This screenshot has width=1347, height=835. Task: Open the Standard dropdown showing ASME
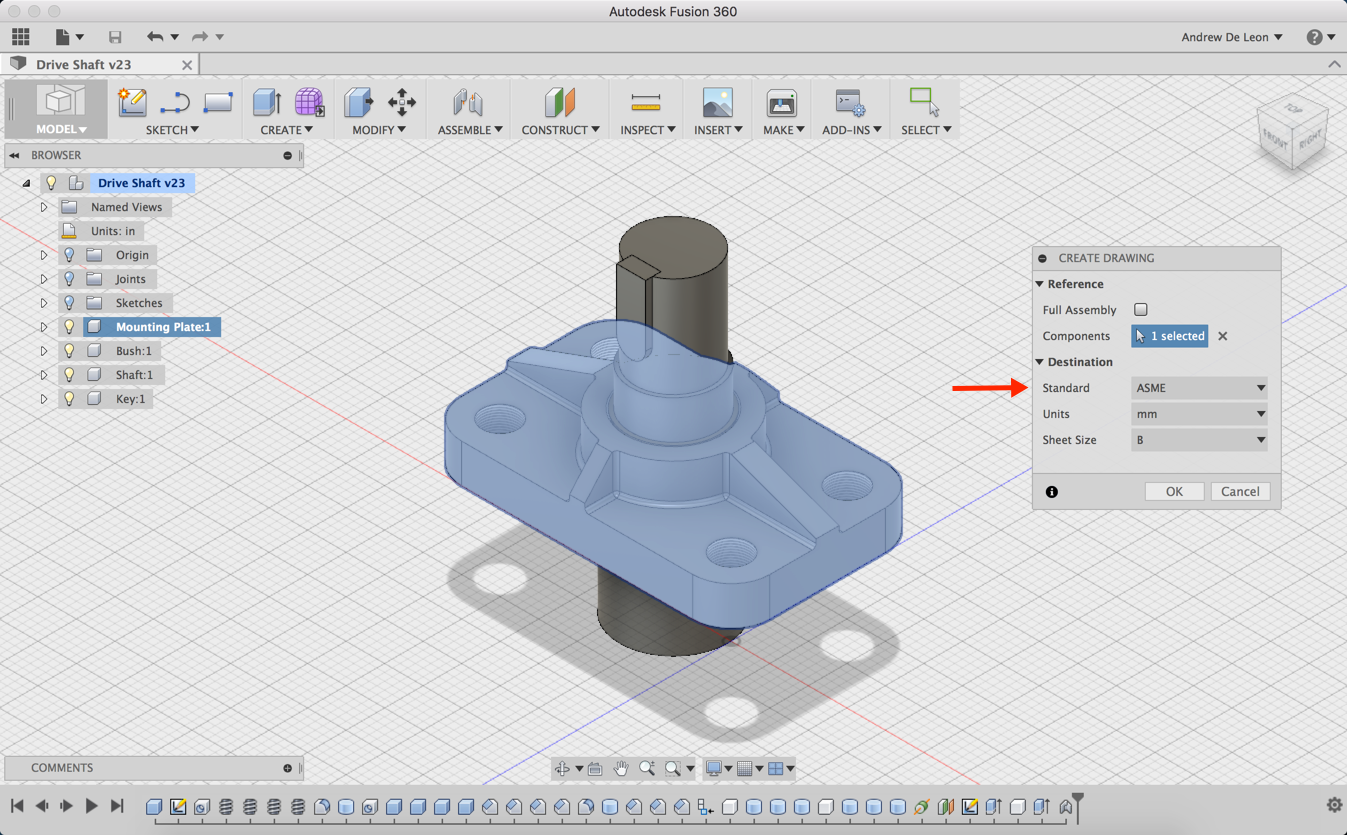[x=1199, y=387]
